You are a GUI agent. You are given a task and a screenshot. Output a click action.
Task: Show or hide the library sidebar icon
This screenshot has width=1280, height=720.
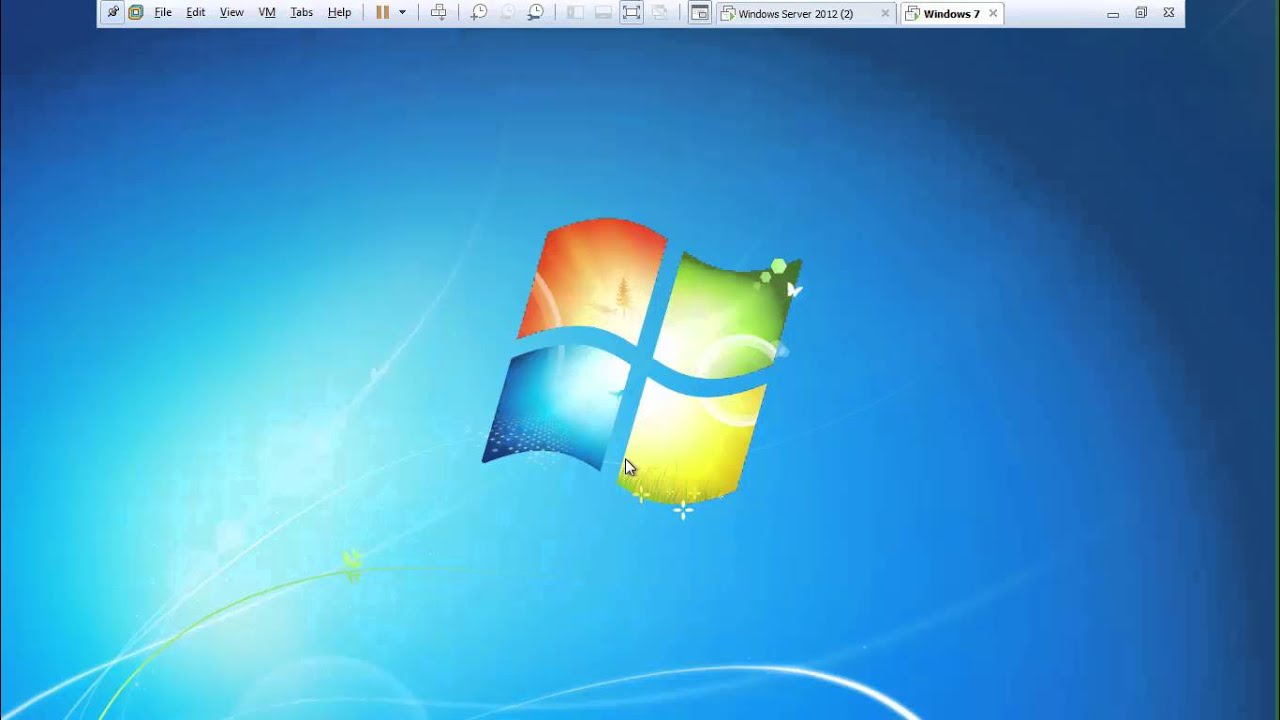[575, 13]
